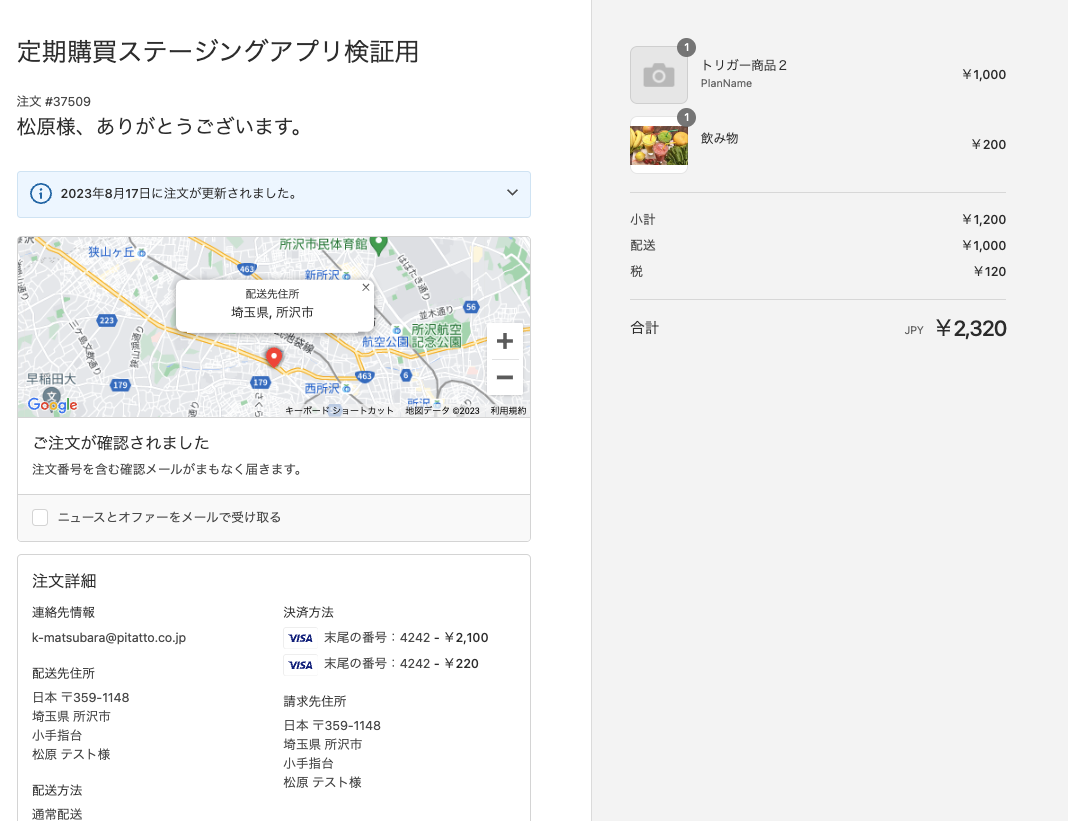Open the 利用規約 map terms link
The width and height of the screenshot is (1068, 821).
coord(508,410)
